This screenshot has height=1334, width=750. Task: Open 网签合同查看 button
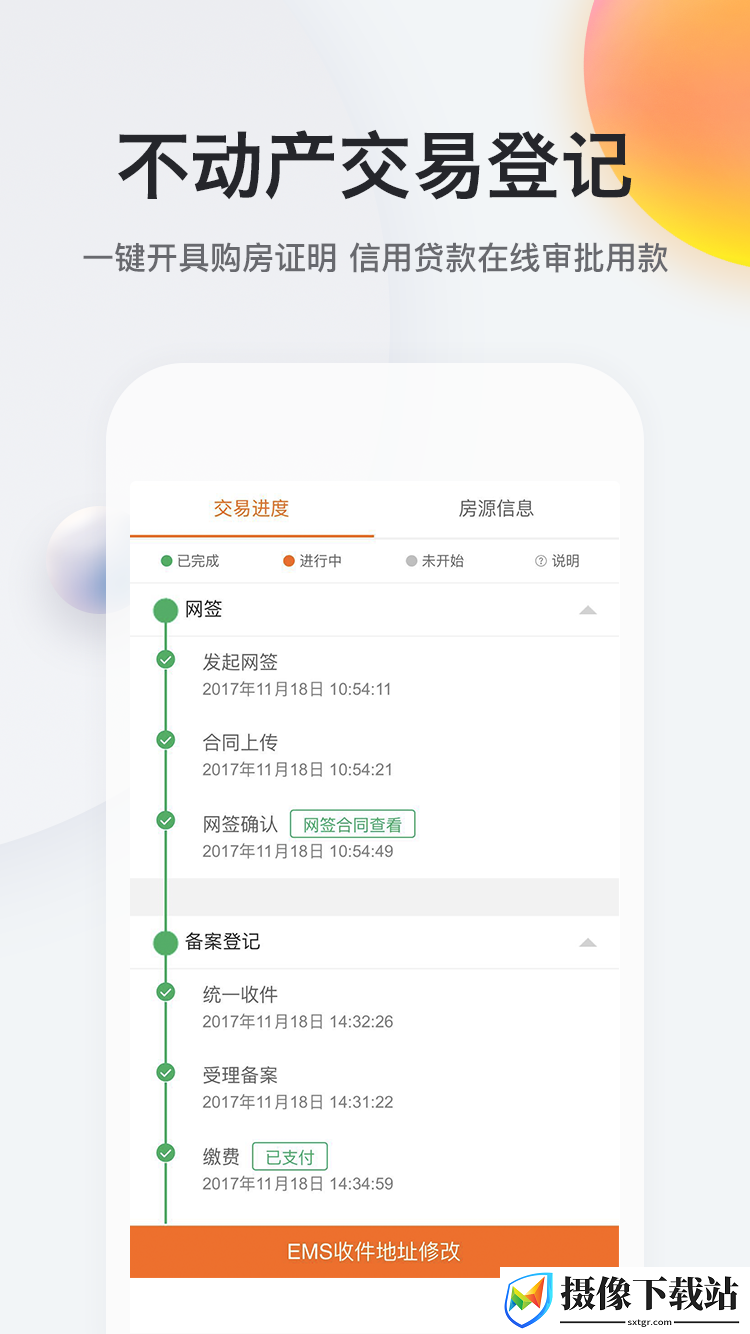pyautogui.click(x=352, y=825)
